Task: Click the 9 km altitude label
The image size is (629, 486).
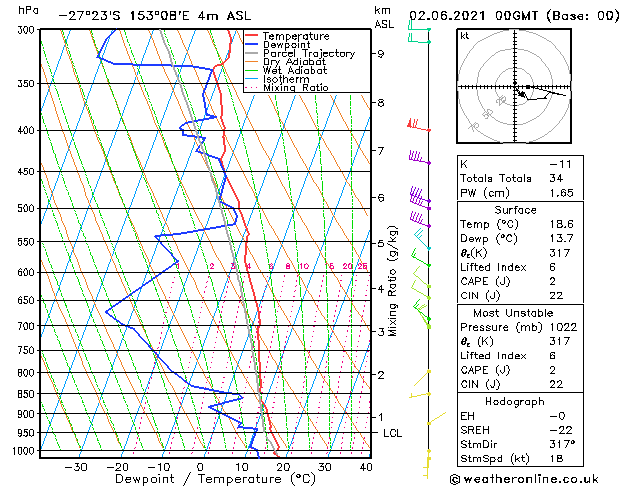Action: pos(381,54)
